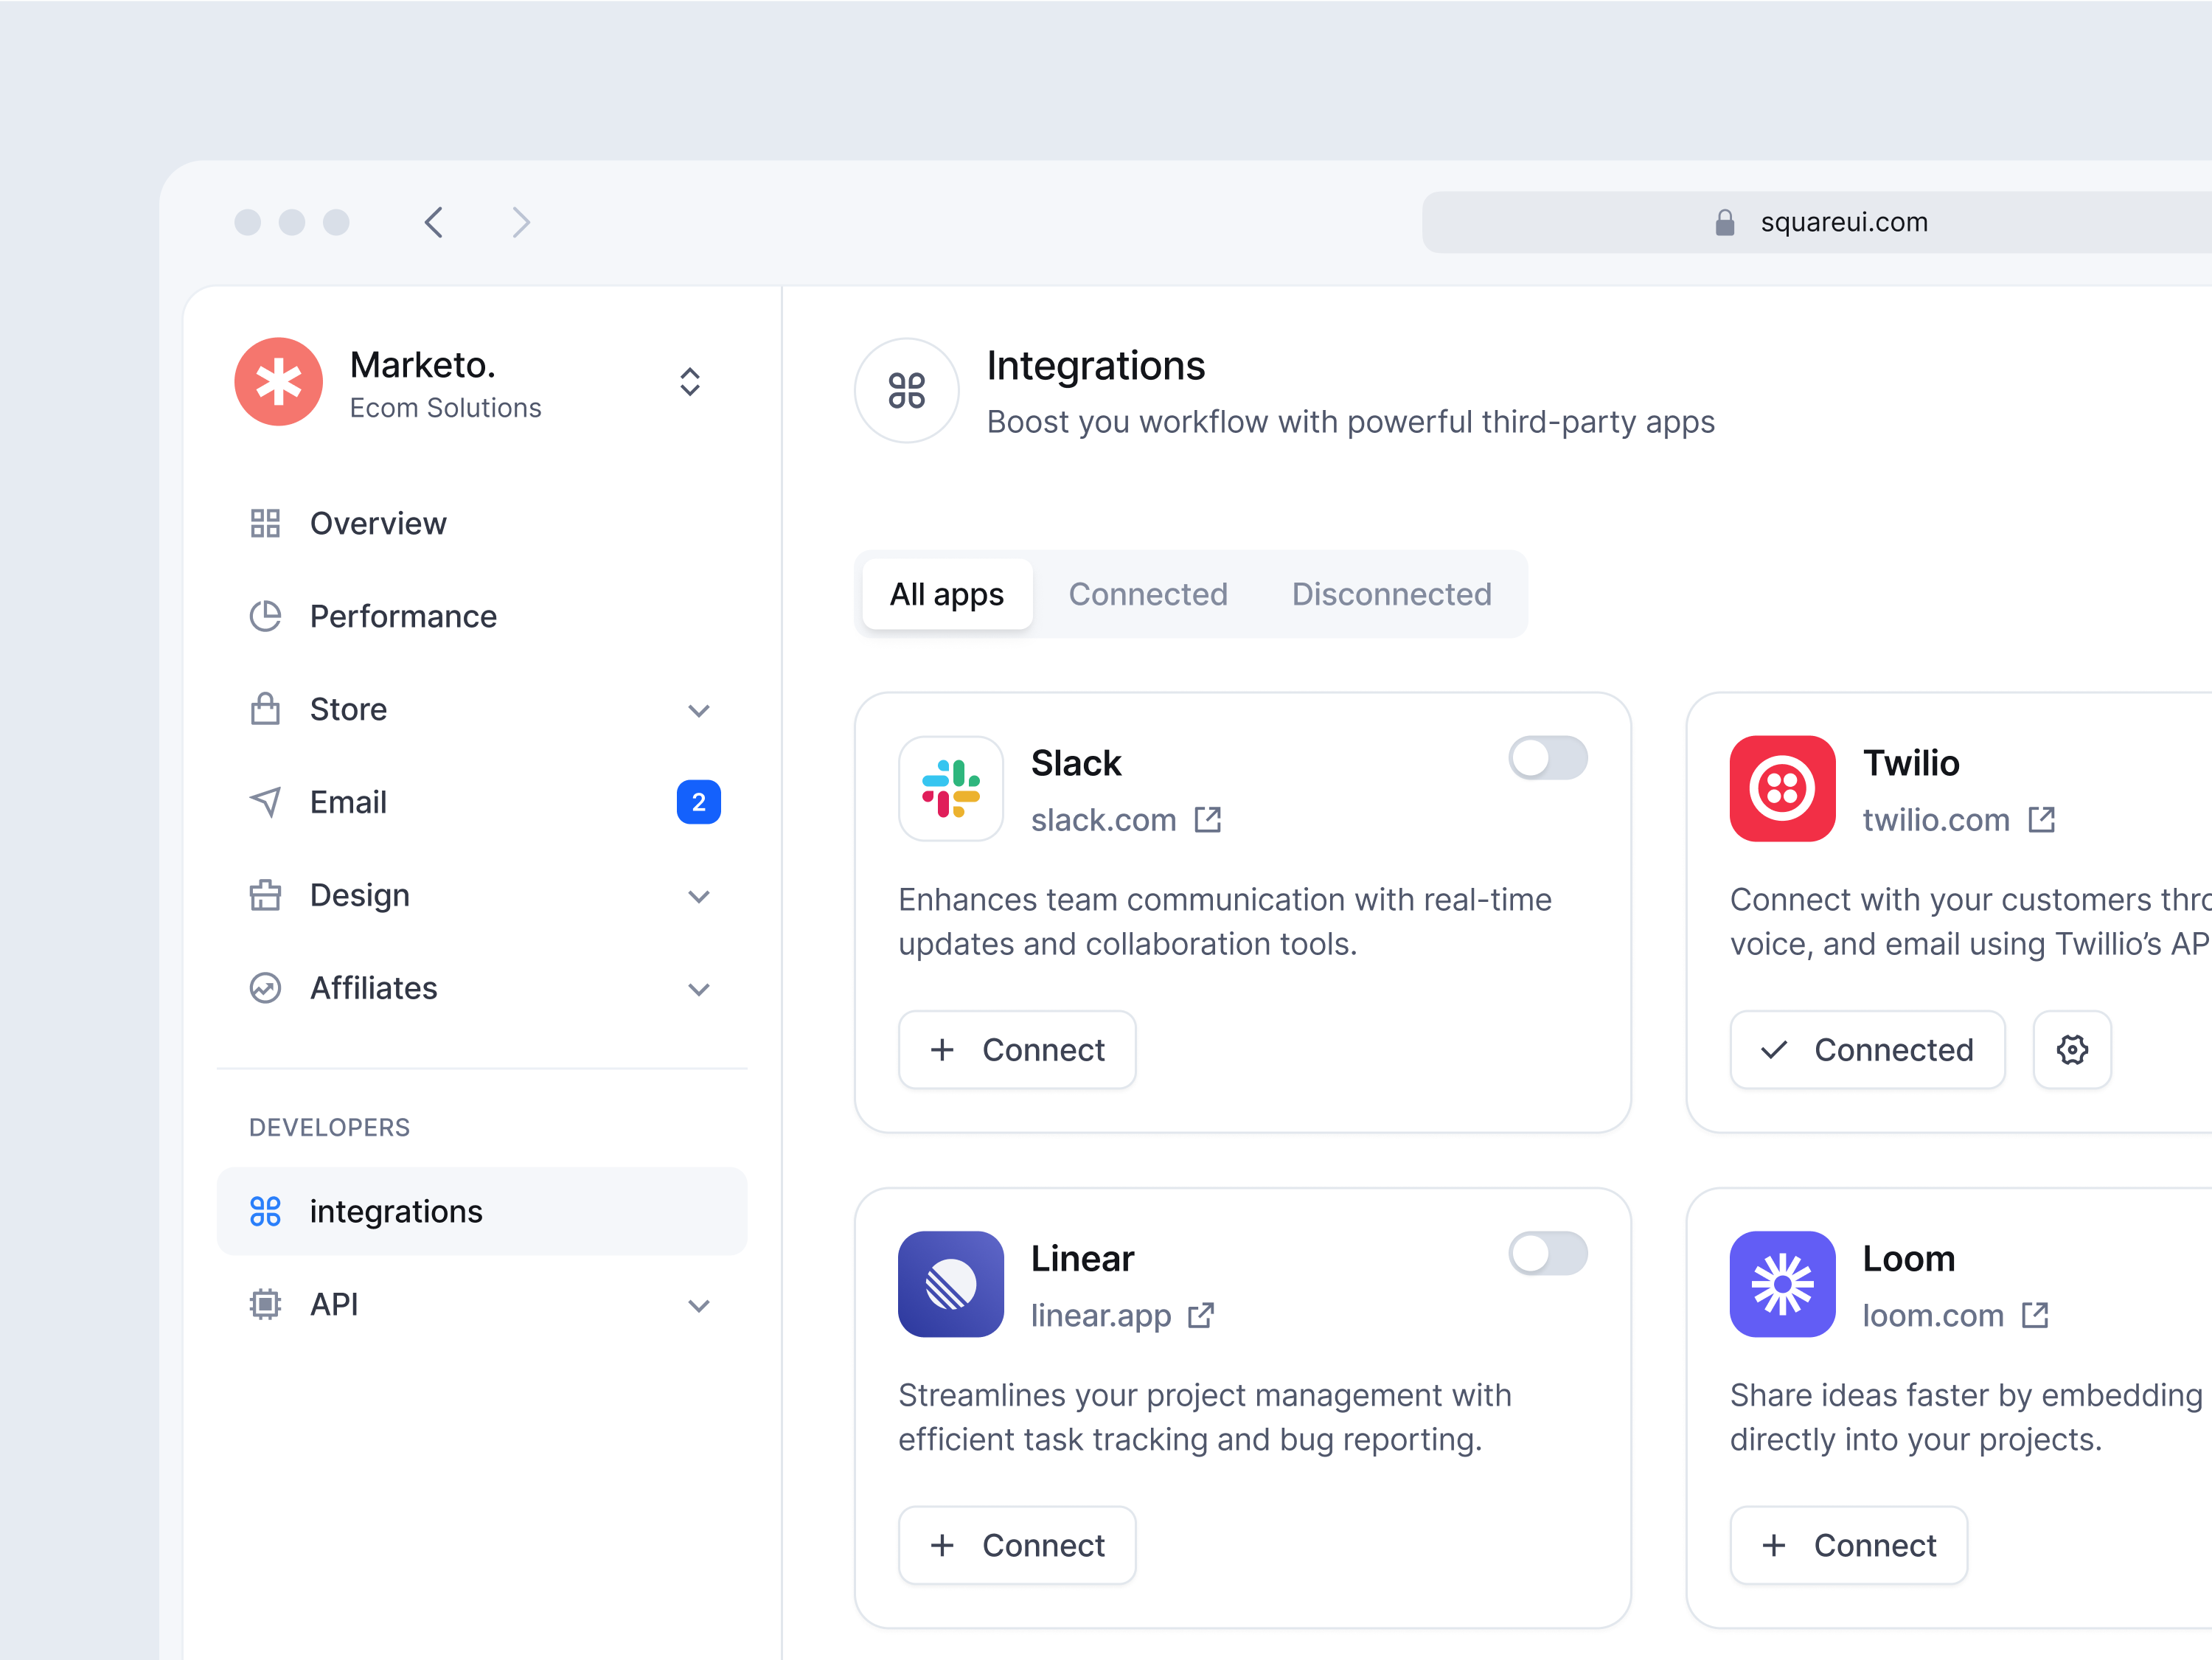2212x1660 pixels.
Task: Expand the Store section
Action: point(699,709)
